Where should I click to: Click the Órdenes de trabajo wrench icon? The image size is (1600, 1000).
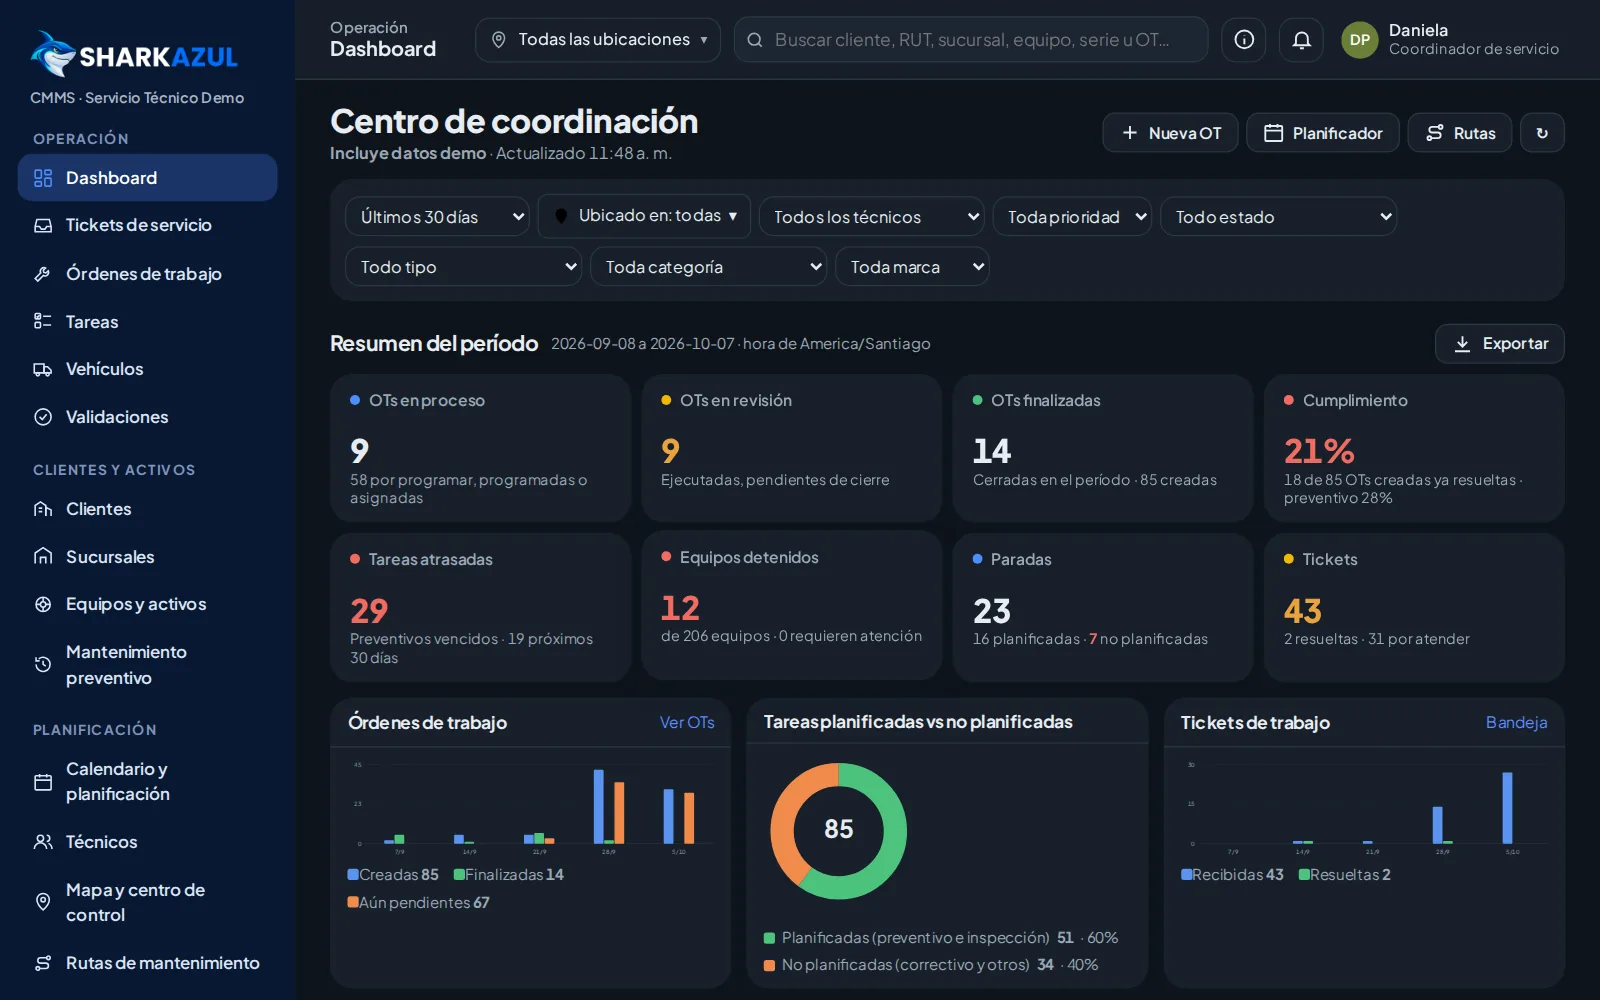click(x=43, y=274)
